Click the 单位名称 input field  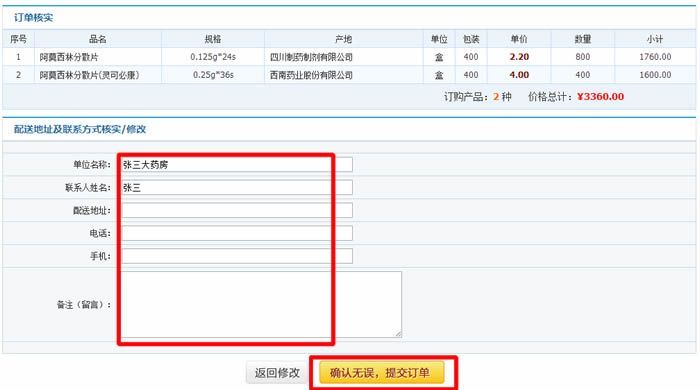tap(237, 165)
